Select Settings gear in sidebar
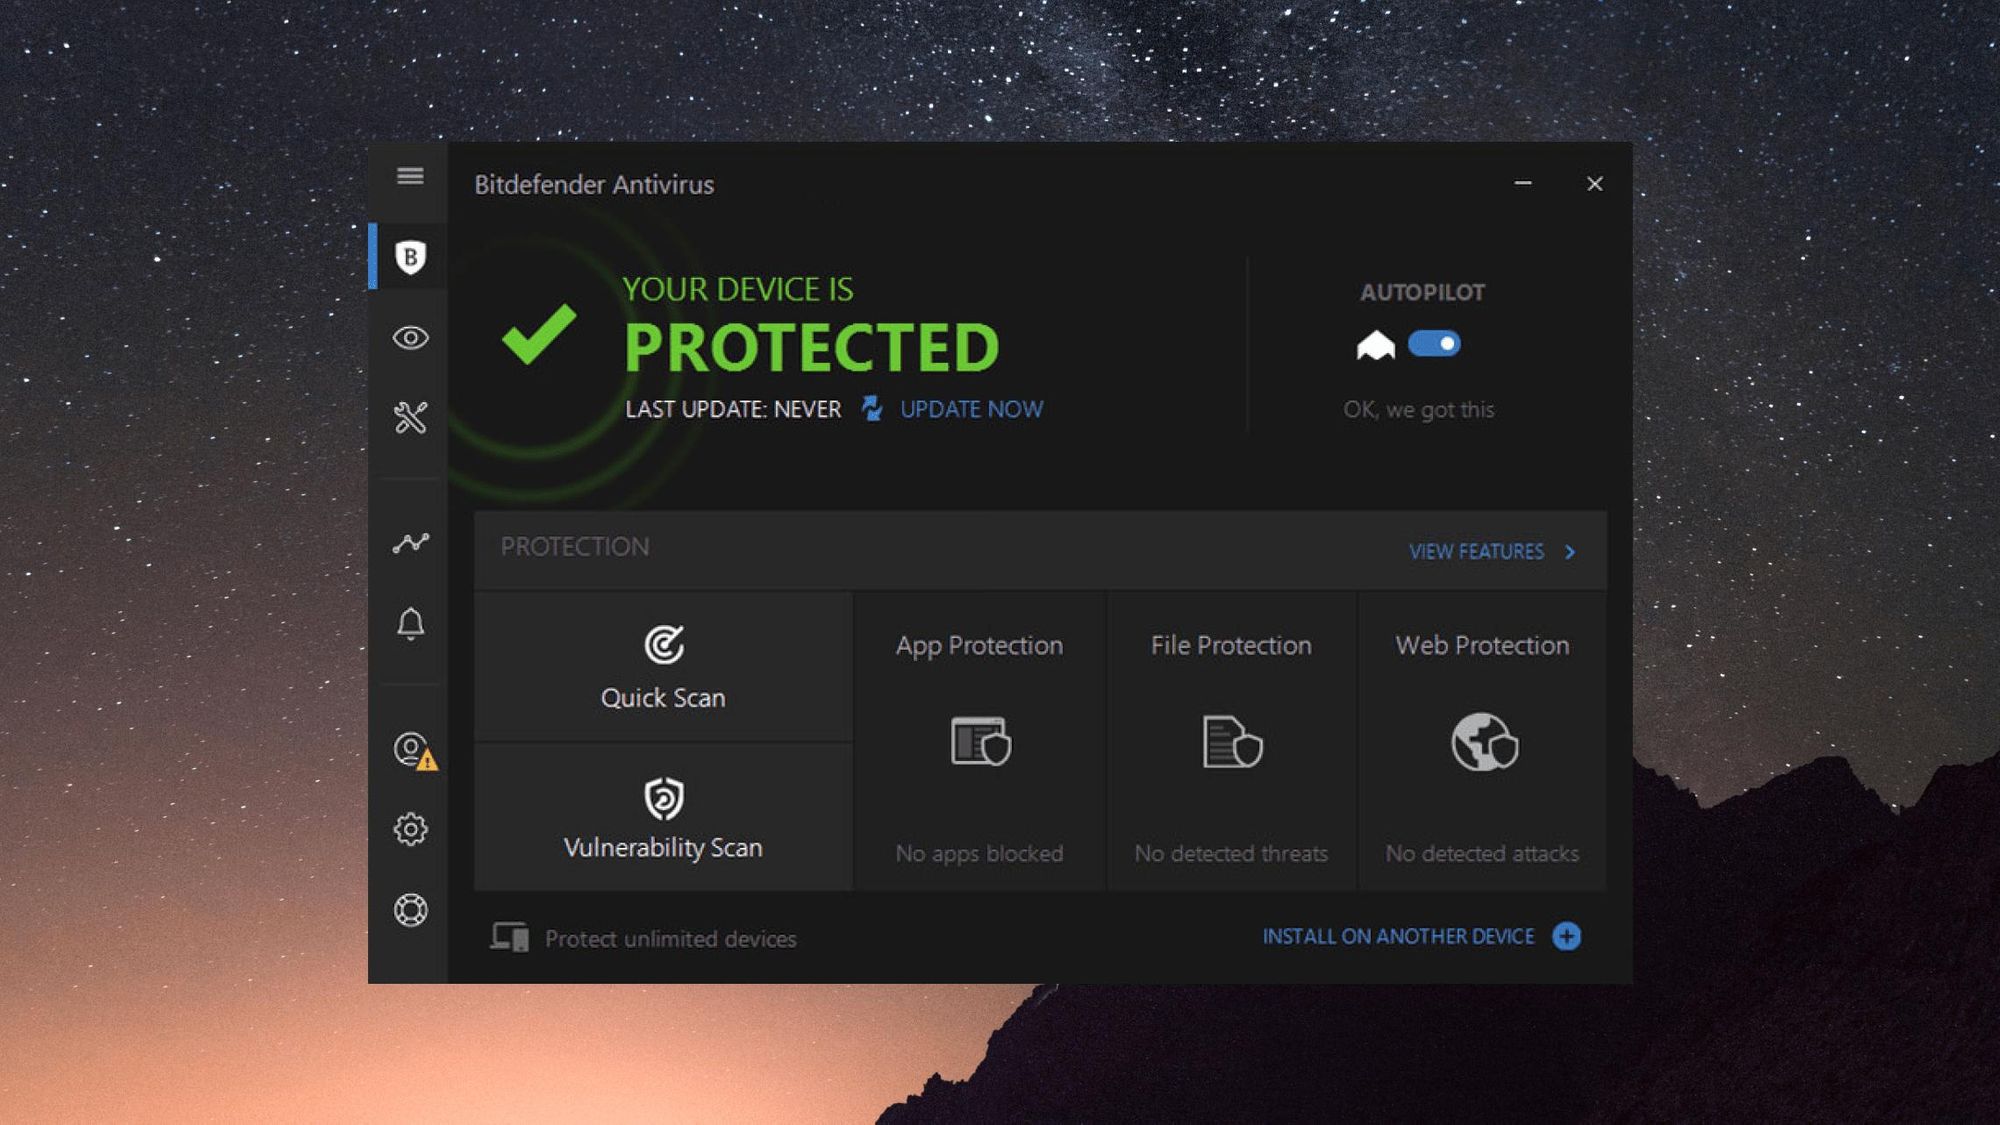The width and height of the screenshot is (2000, 1125). (x=412, y=828)
